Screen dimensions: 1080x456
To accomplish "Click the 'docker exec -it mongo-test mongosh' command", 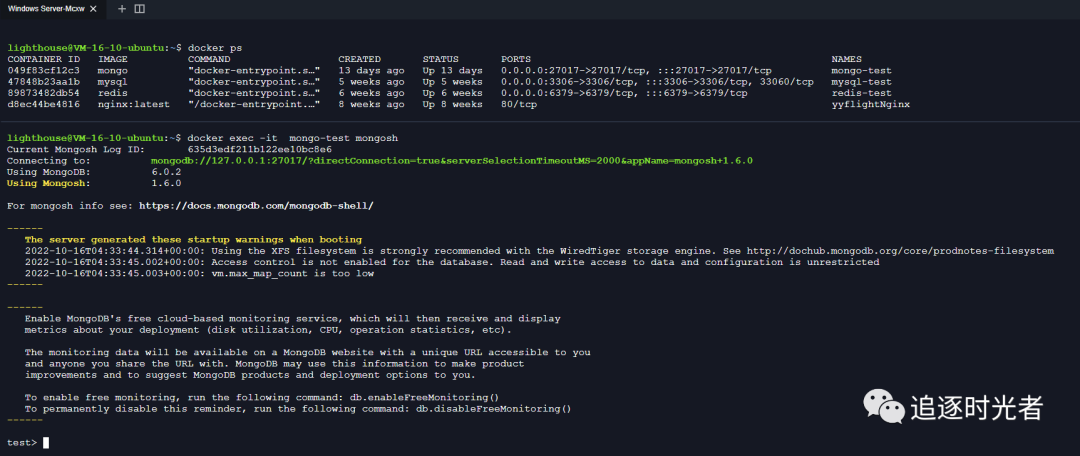I will coord(293,138).
